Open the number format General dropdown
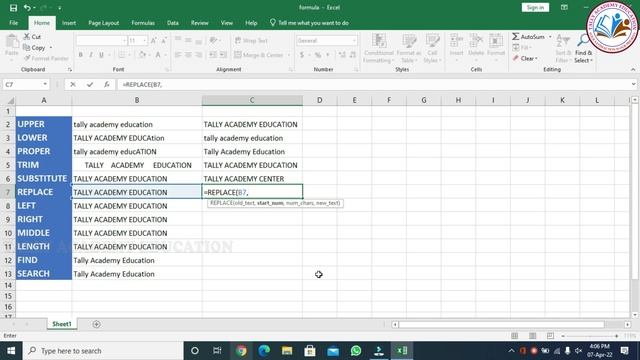The image size is (640, 360). (354, 40)
